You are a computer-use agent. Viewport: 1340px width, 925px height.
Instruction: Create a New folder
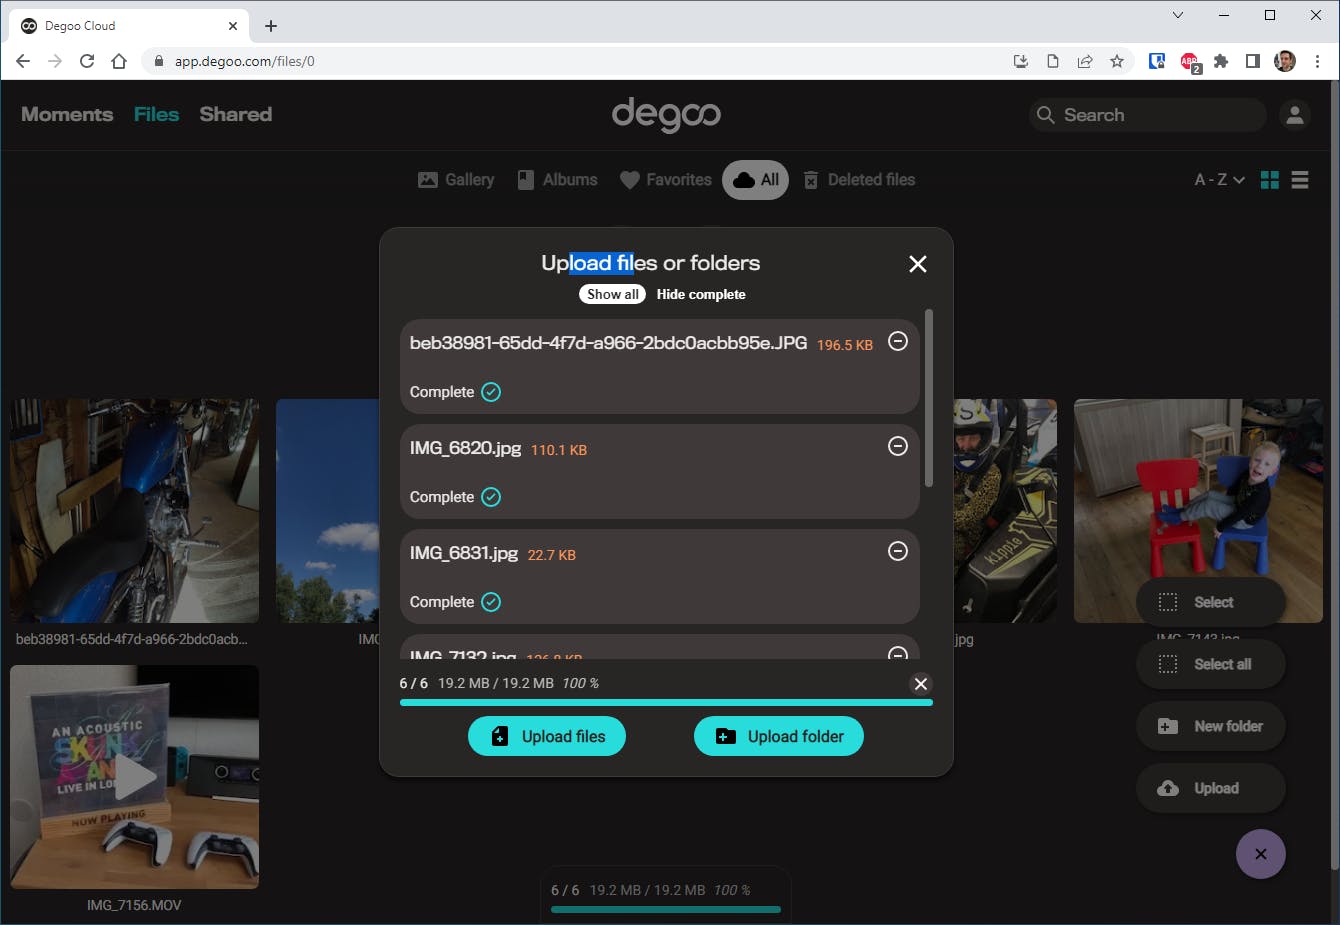tap(1211, 726)
